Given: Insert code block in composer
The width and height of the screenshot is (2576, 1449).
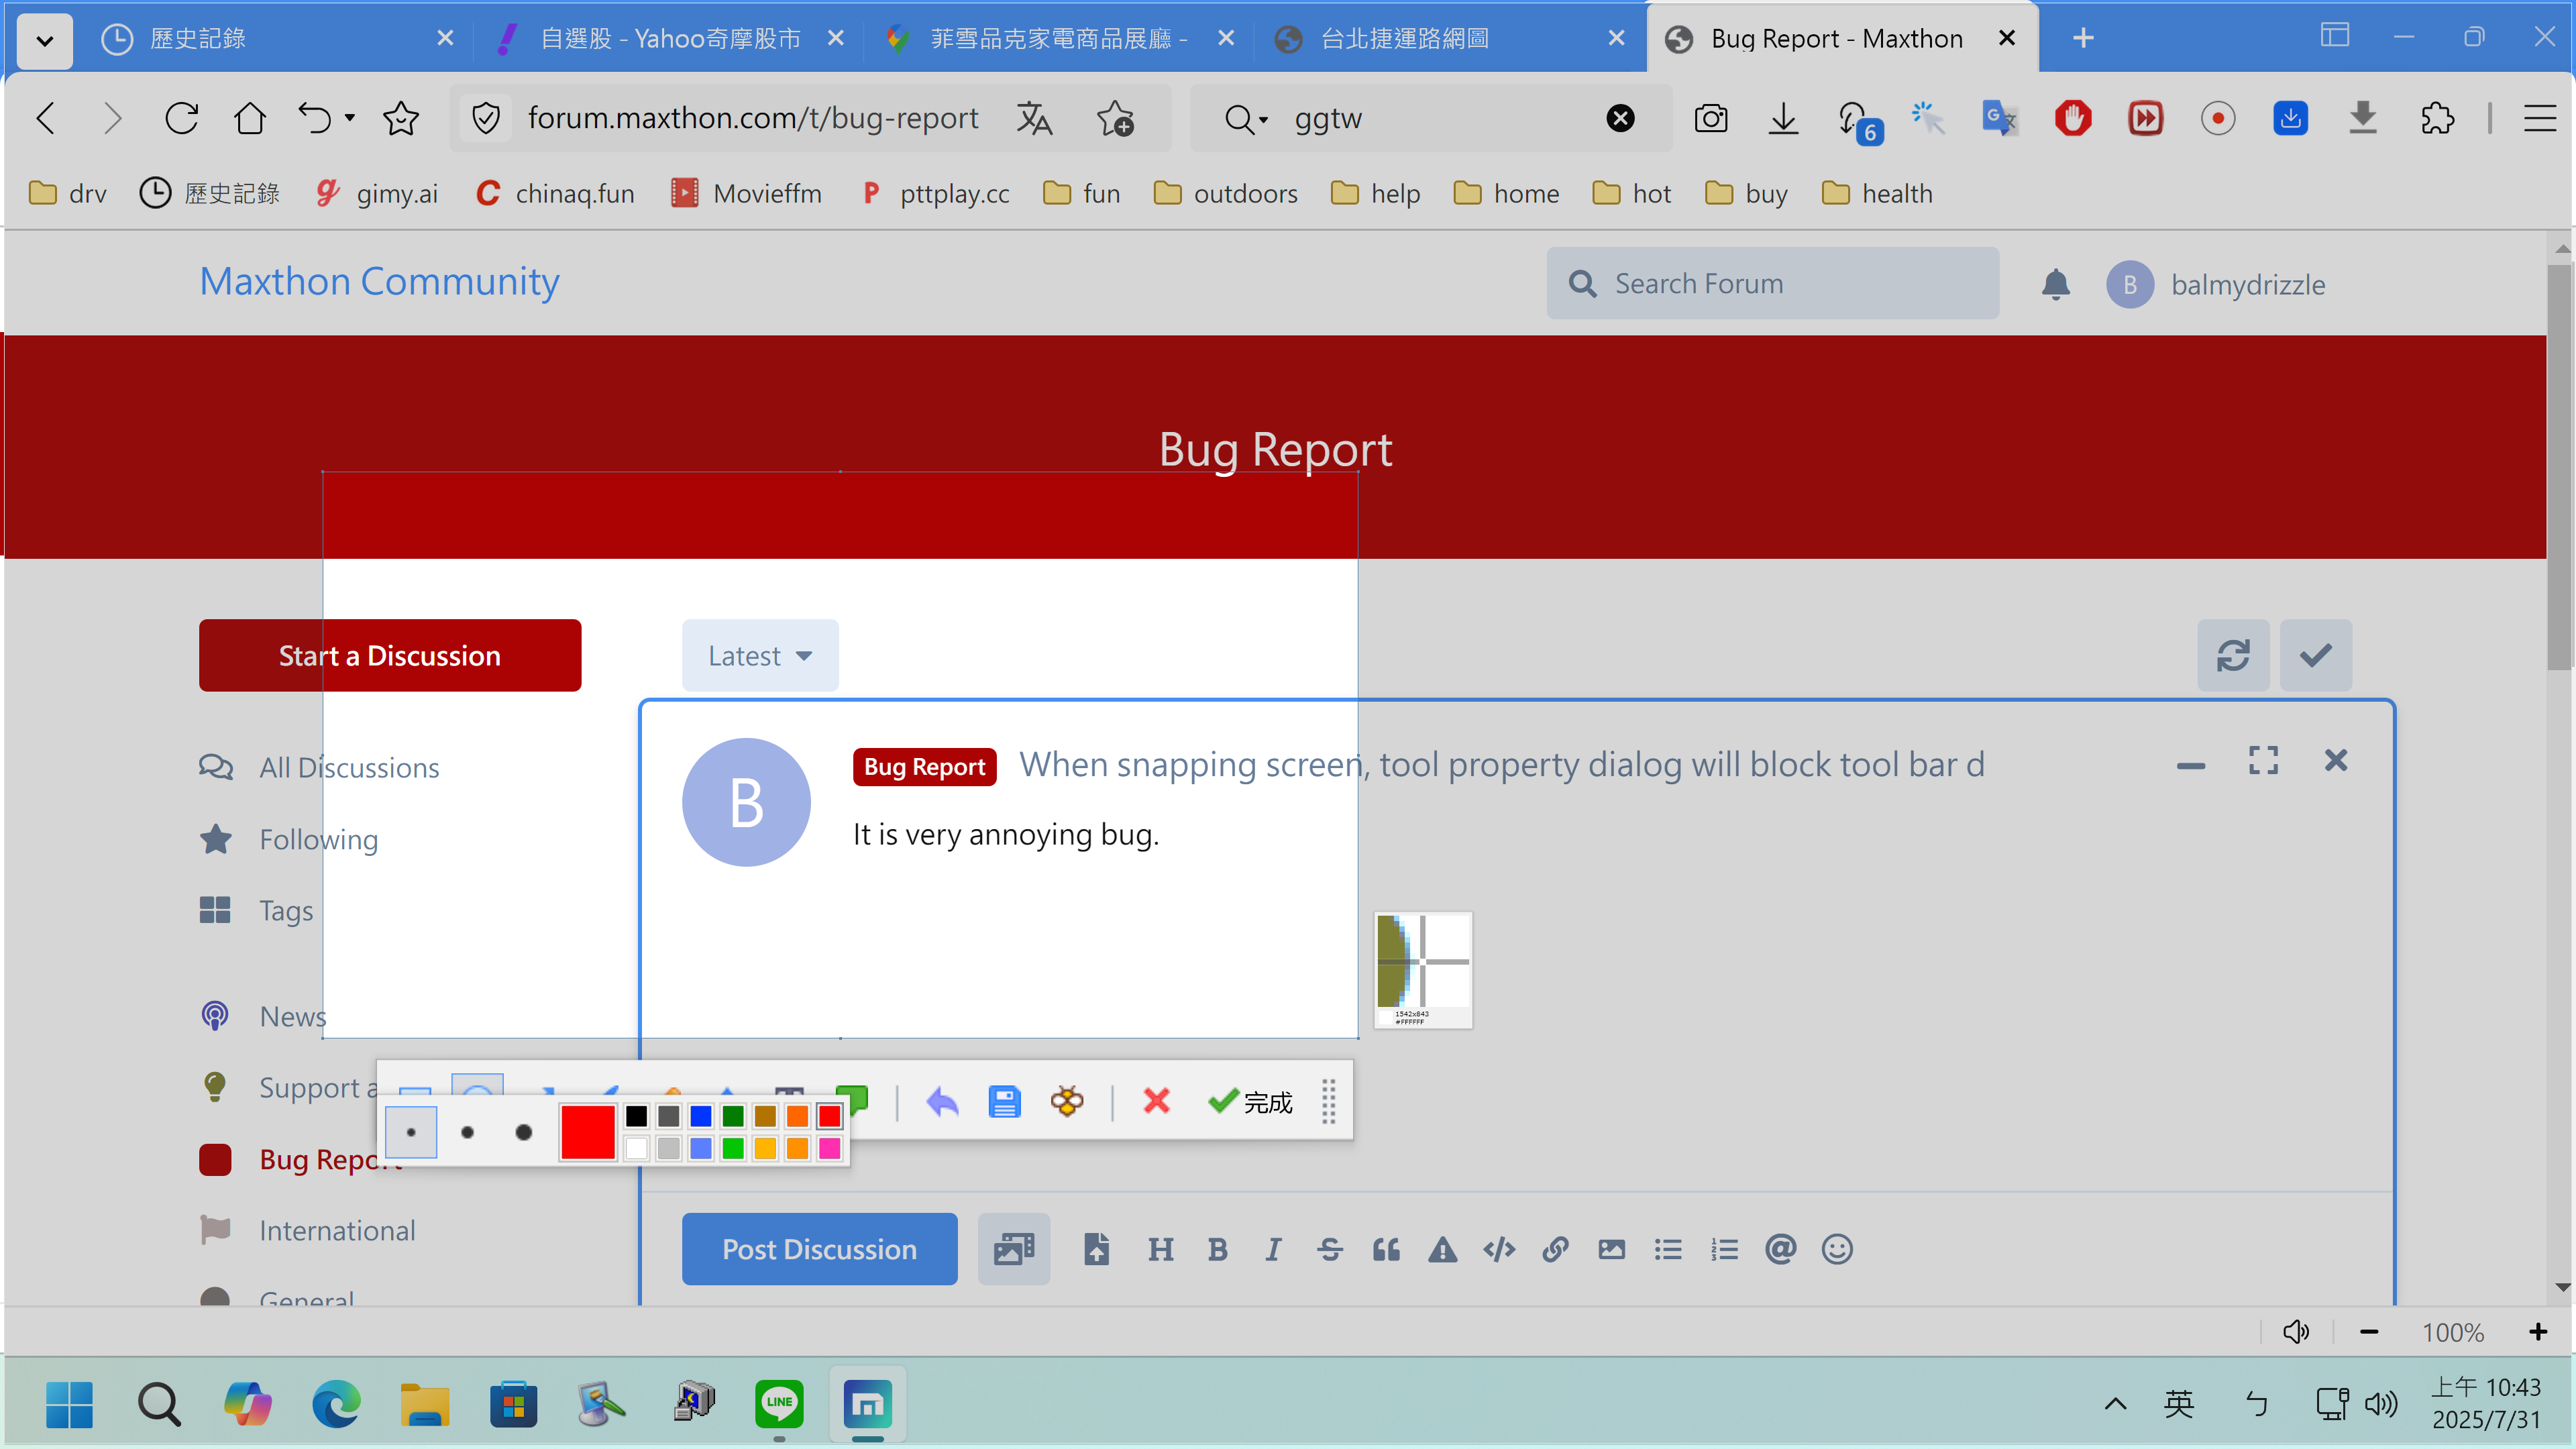Looking at the screenshot, I should 1499,1249.
